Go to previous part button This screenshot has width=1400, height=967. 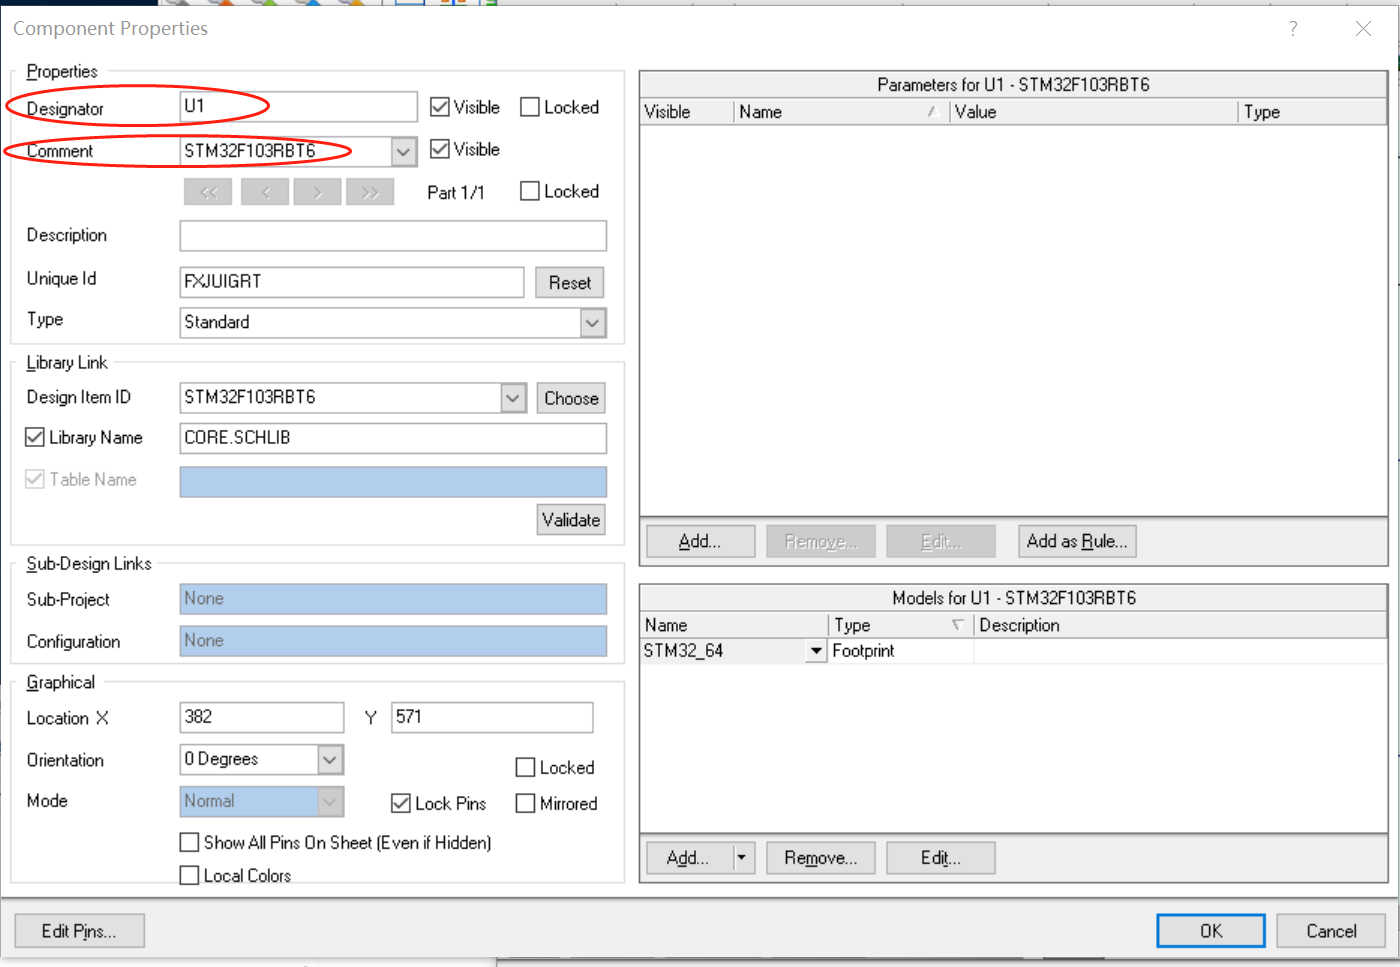pos(265,192)
